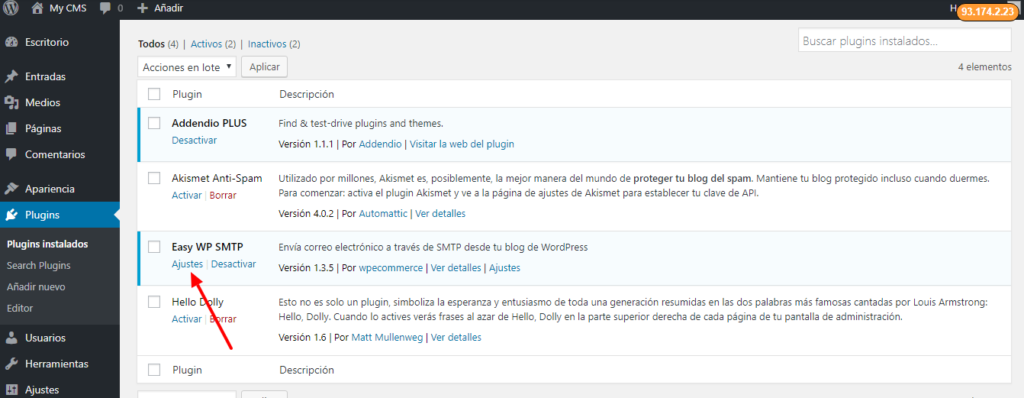
Task: Open the Automattic author link
Action: click(x=383, y=214)
